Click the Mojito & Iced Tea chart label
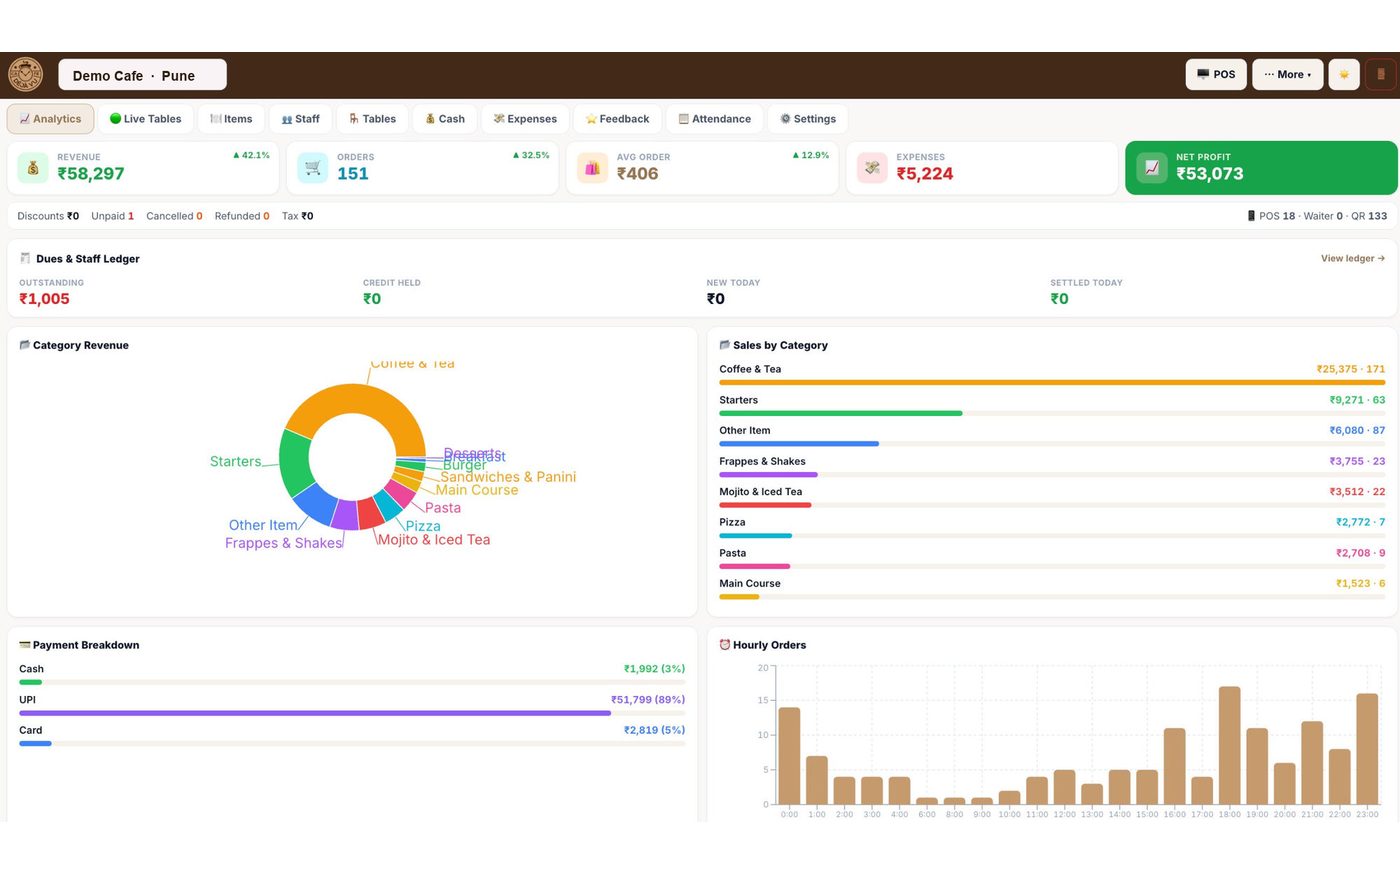Screen dimensions: 1400x875 click(434, 540)
